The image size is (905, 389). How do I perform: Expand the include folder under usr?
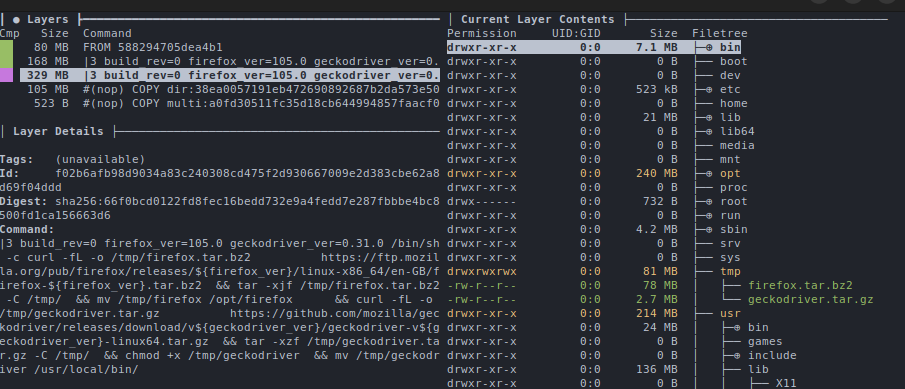[738, 356]
